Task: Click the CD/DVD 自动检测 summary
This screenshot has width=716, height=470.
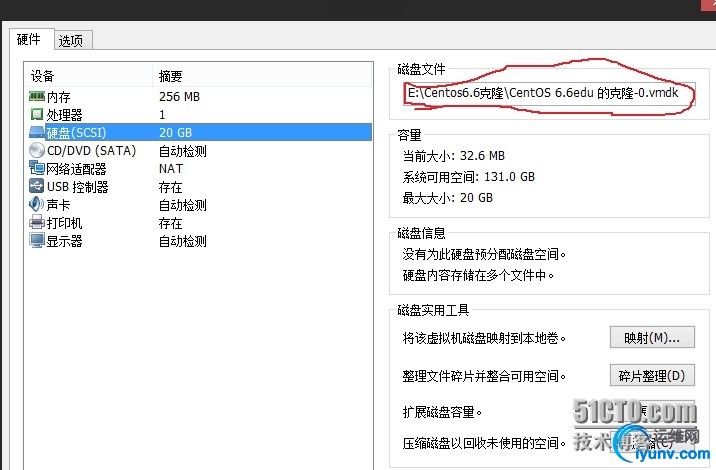Action: coord(183,151)
